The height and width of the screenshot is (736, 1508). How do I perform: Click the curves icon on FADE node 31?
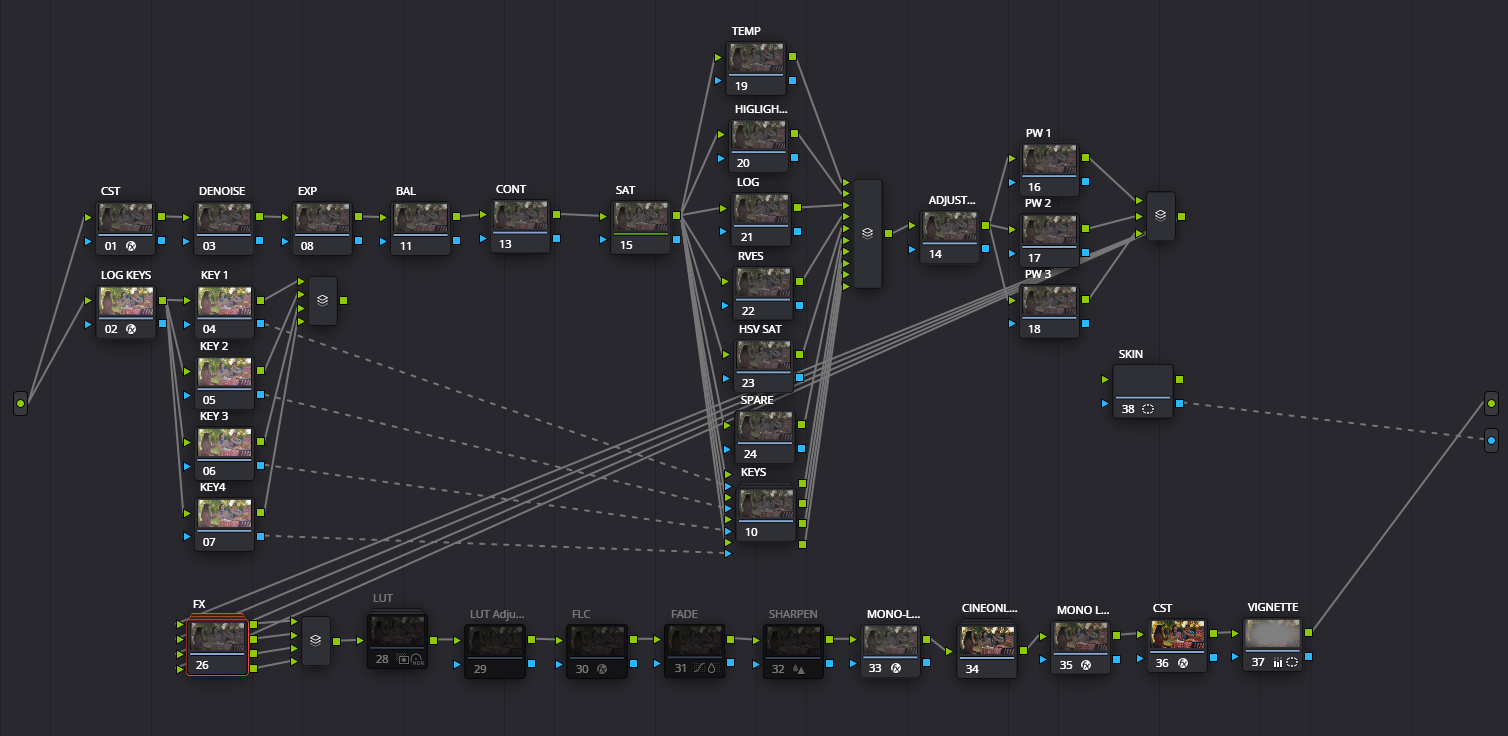tap(697, 669)
